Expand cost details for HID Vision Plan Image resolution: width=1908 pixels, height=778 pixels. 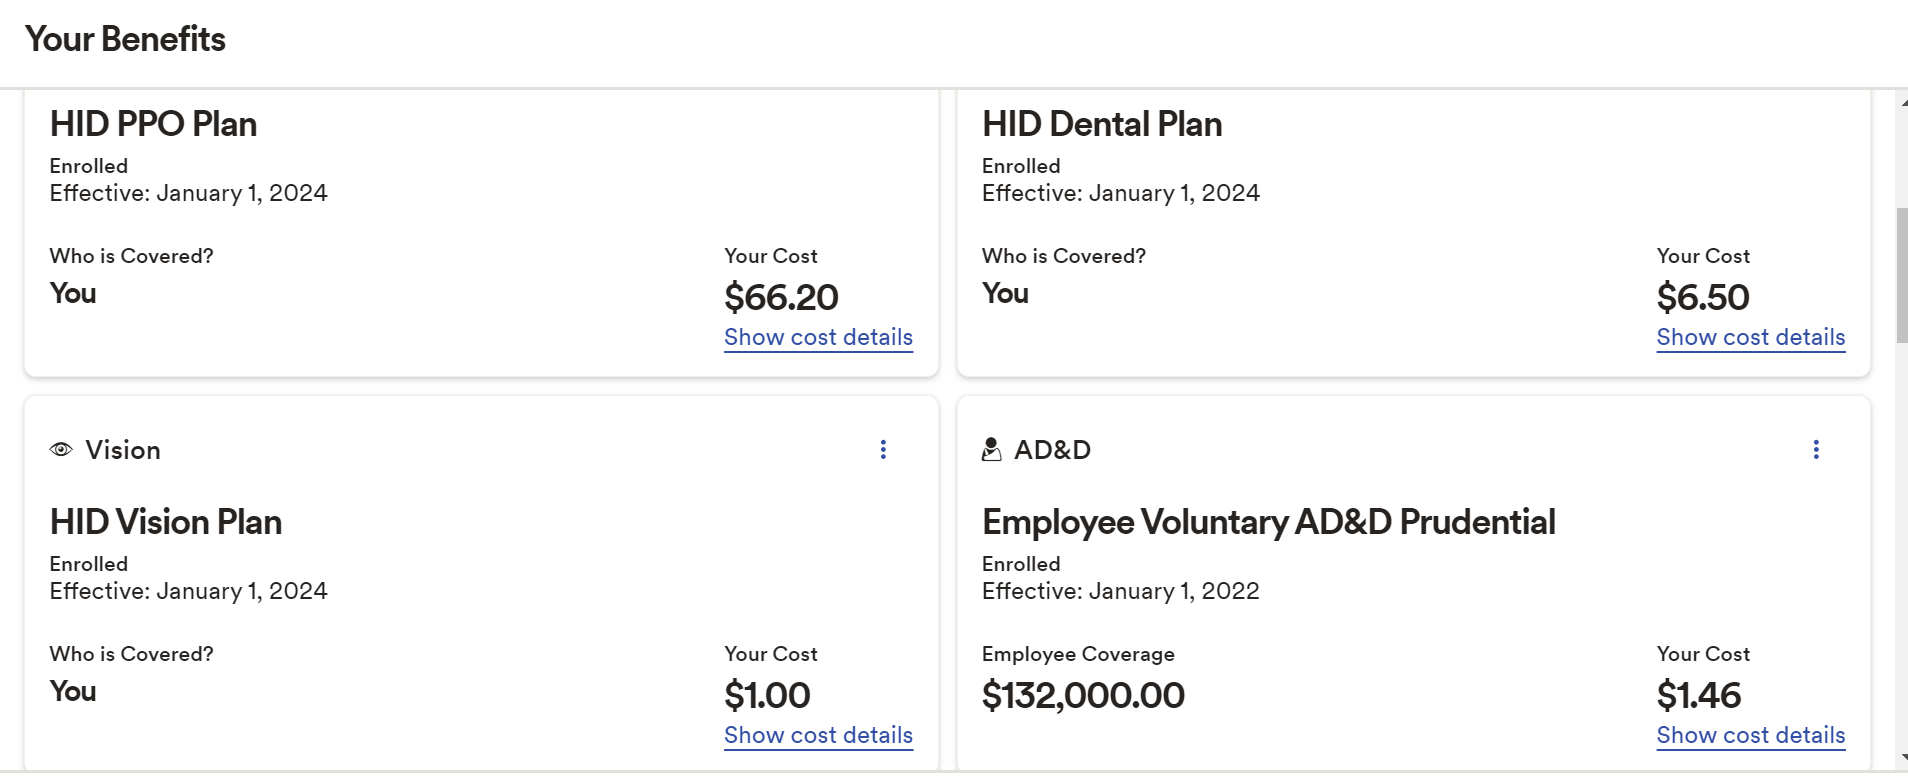[818, 736]
